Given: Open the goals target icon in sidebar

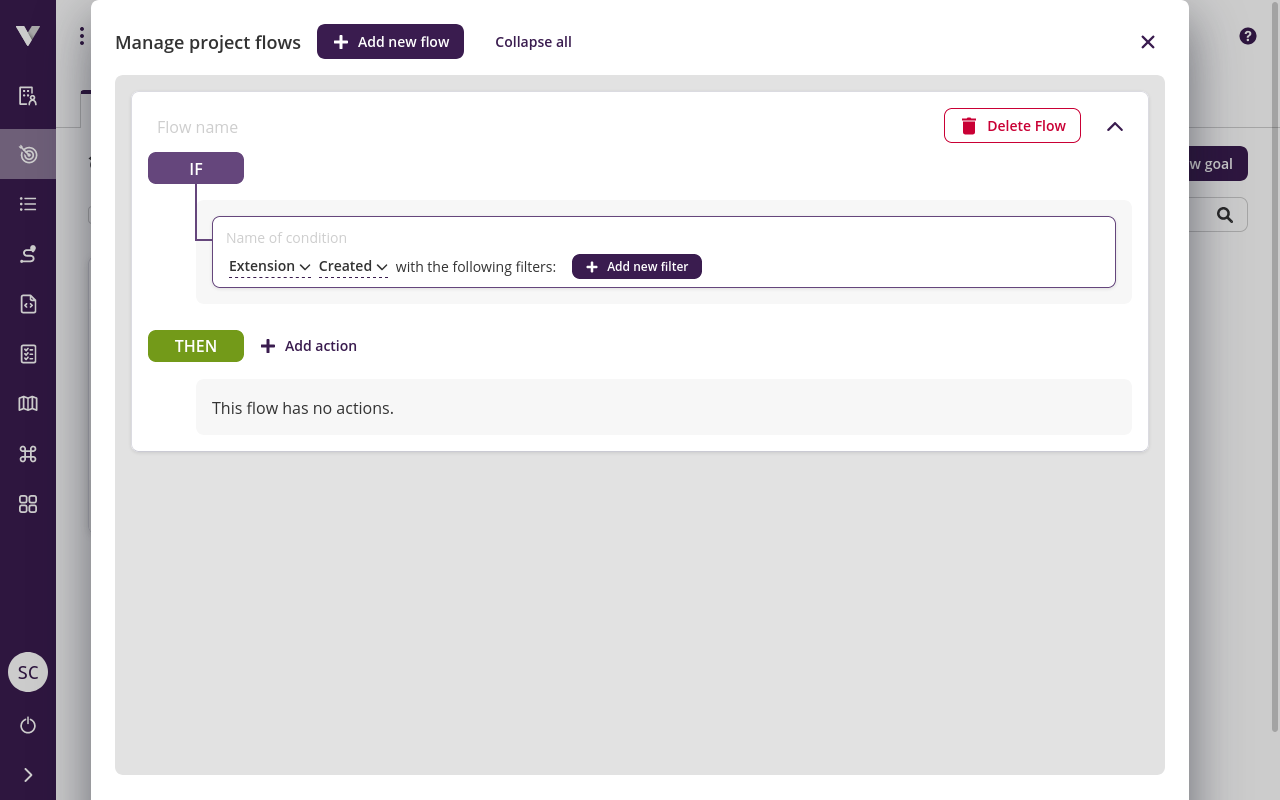Looking at the screenshot, I should [x=28, y=154].
